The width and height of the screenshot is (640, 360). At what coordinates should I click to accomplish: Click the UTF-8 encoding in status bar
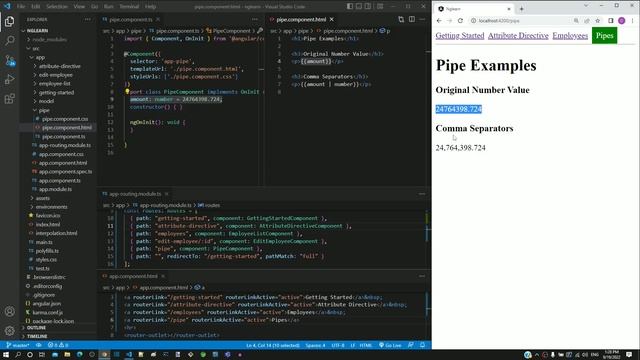pyautogui.click(x=338, y=345)
